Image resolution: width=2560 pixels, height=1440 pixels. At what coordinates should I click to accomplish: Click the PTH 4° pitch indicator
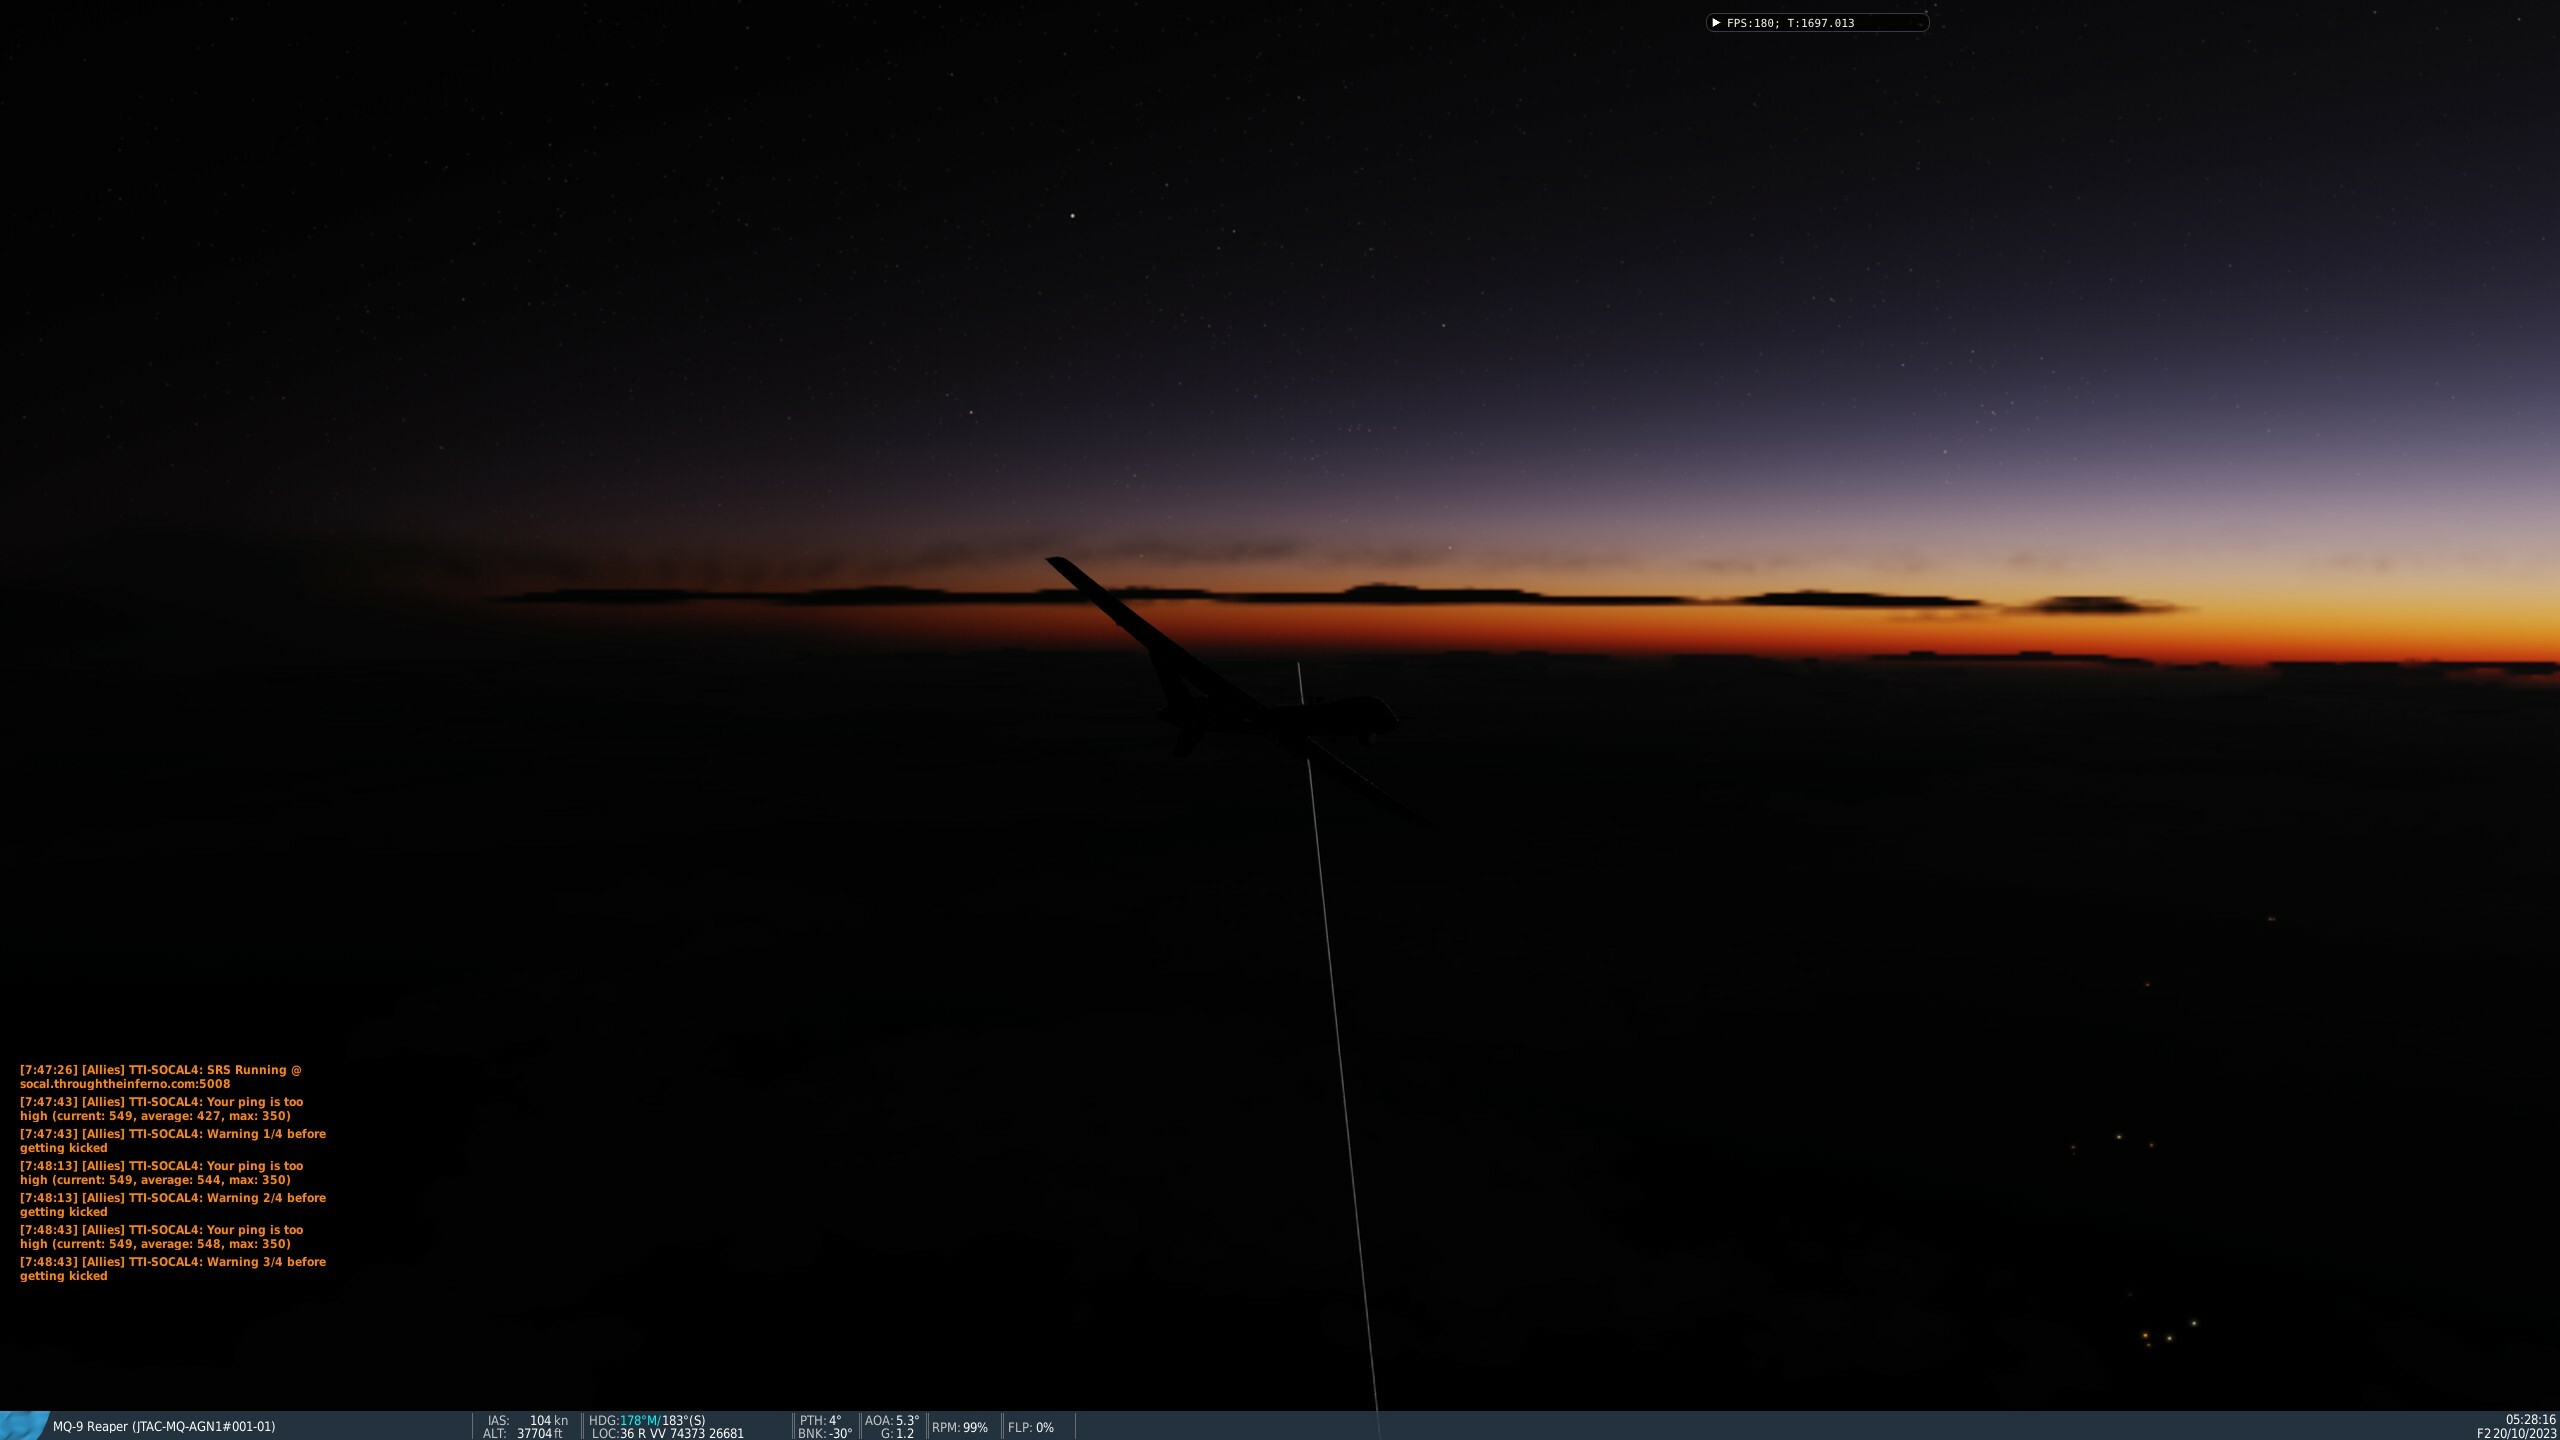click(x=820, y=1420)
